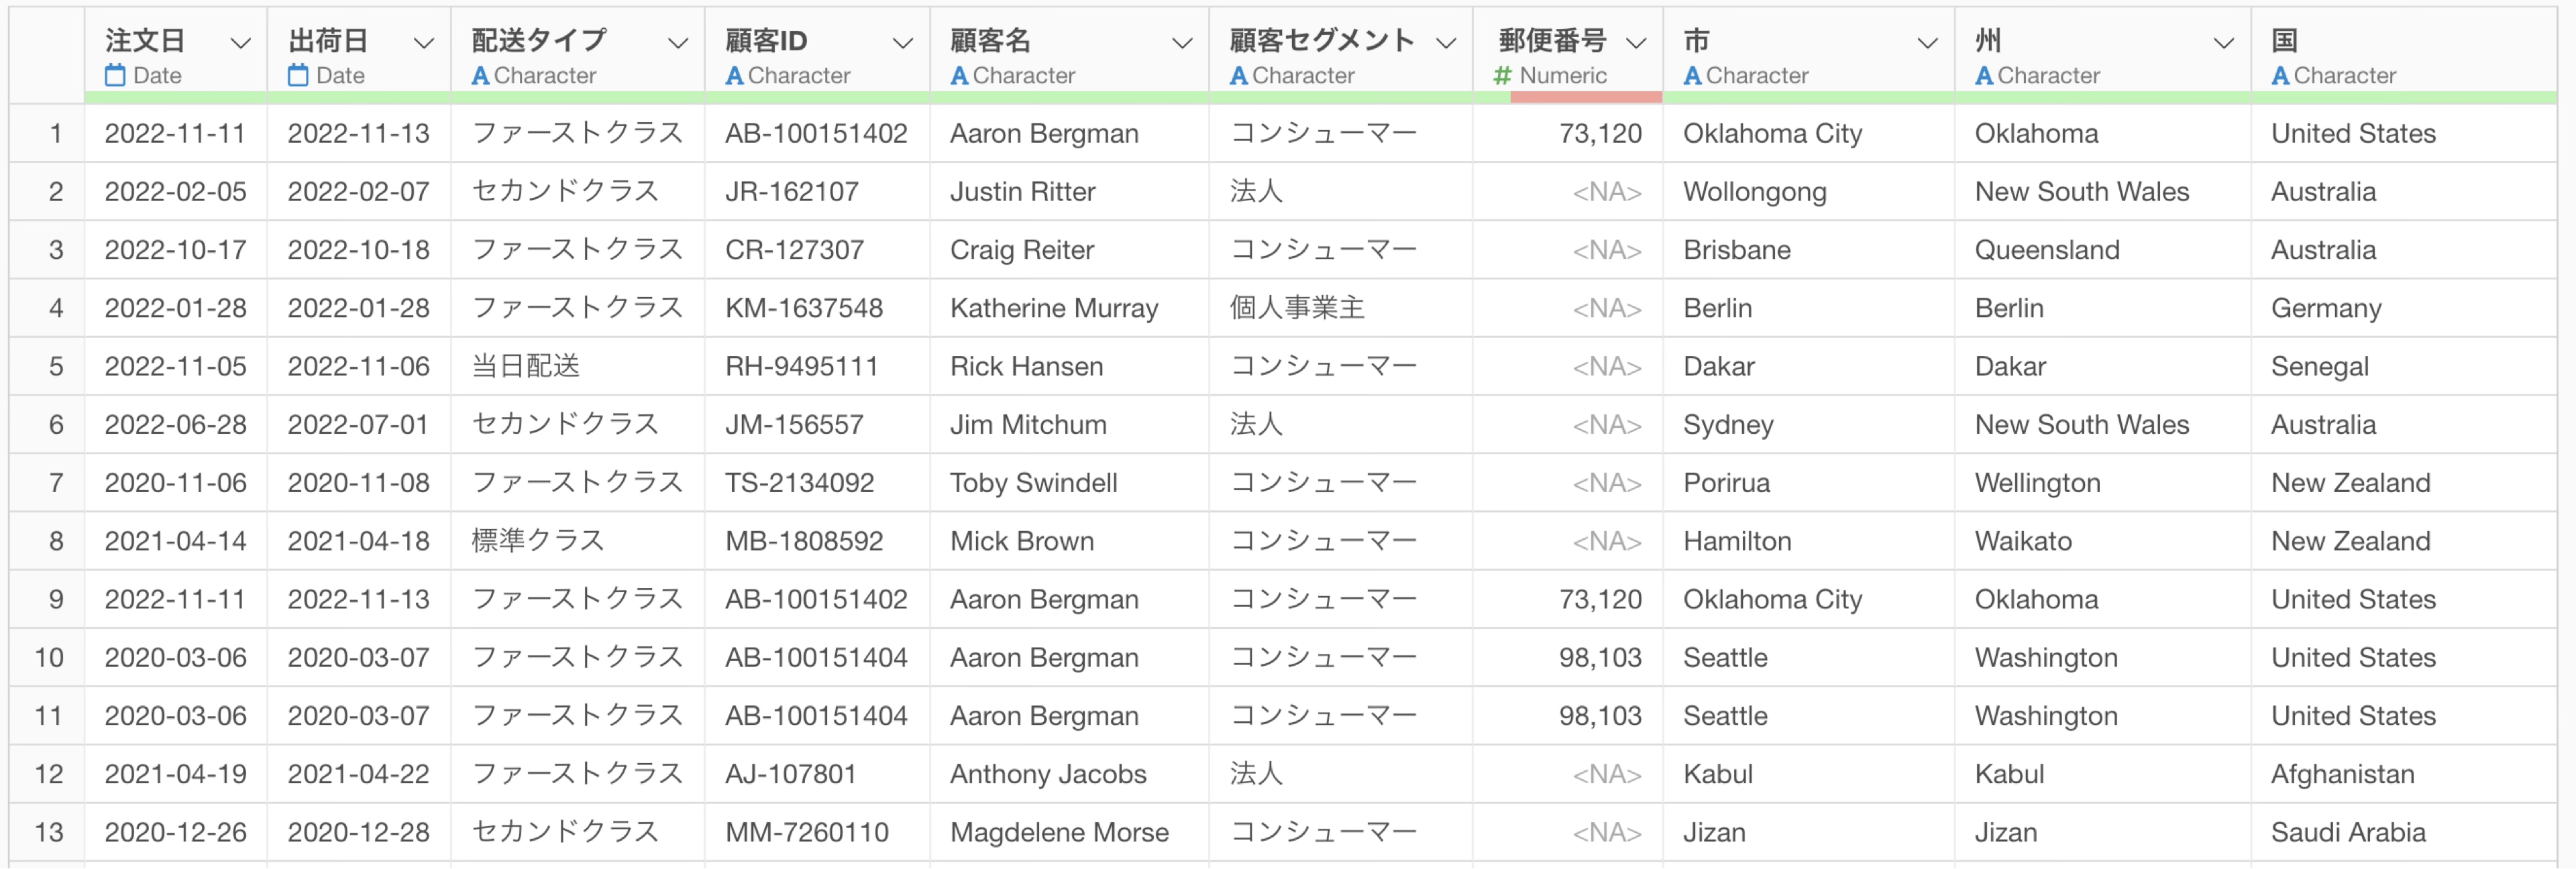Click the Character type icon under 顧客ID

[734, 75]
